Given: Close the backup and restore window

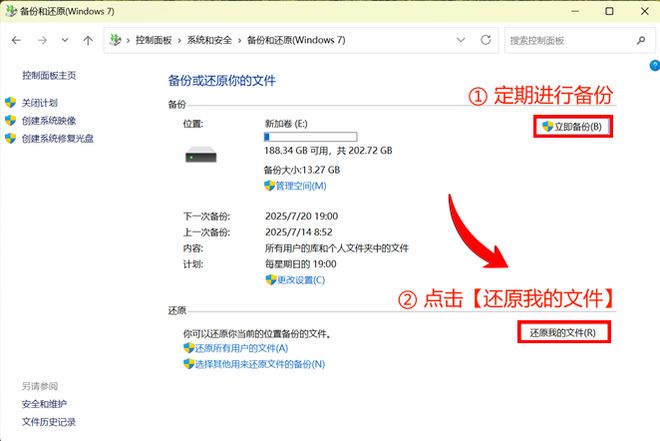Looking at the screenshot, I should pyautogui.click(x=644, y=11).
